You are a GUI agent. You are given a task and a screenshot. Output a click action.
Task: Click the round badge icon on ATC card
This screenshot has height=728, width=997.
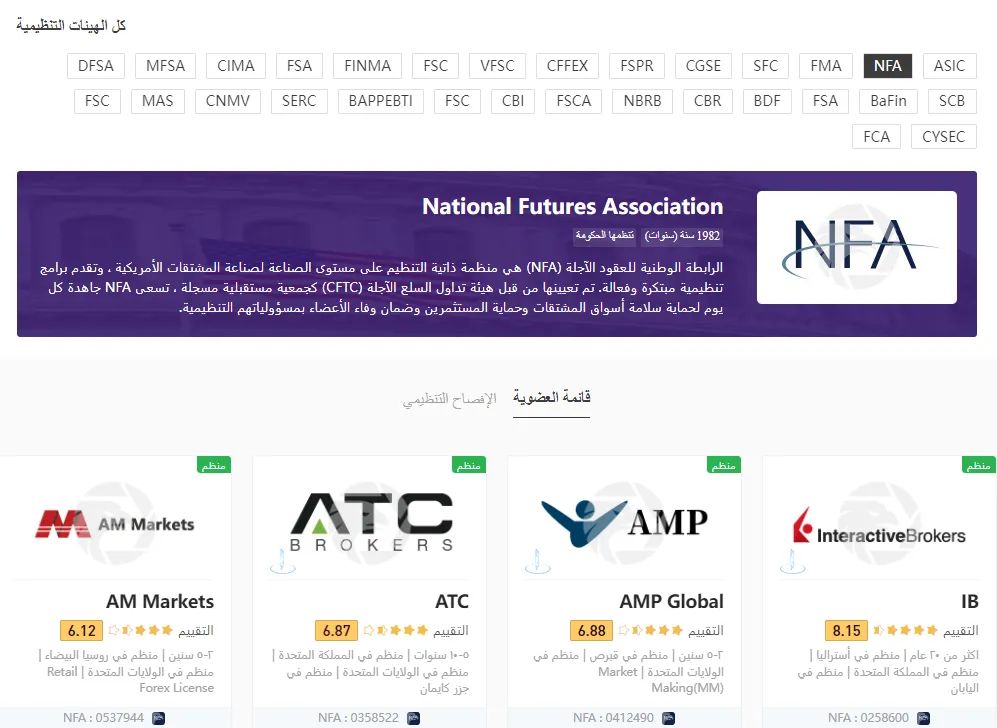pos(282,561)
